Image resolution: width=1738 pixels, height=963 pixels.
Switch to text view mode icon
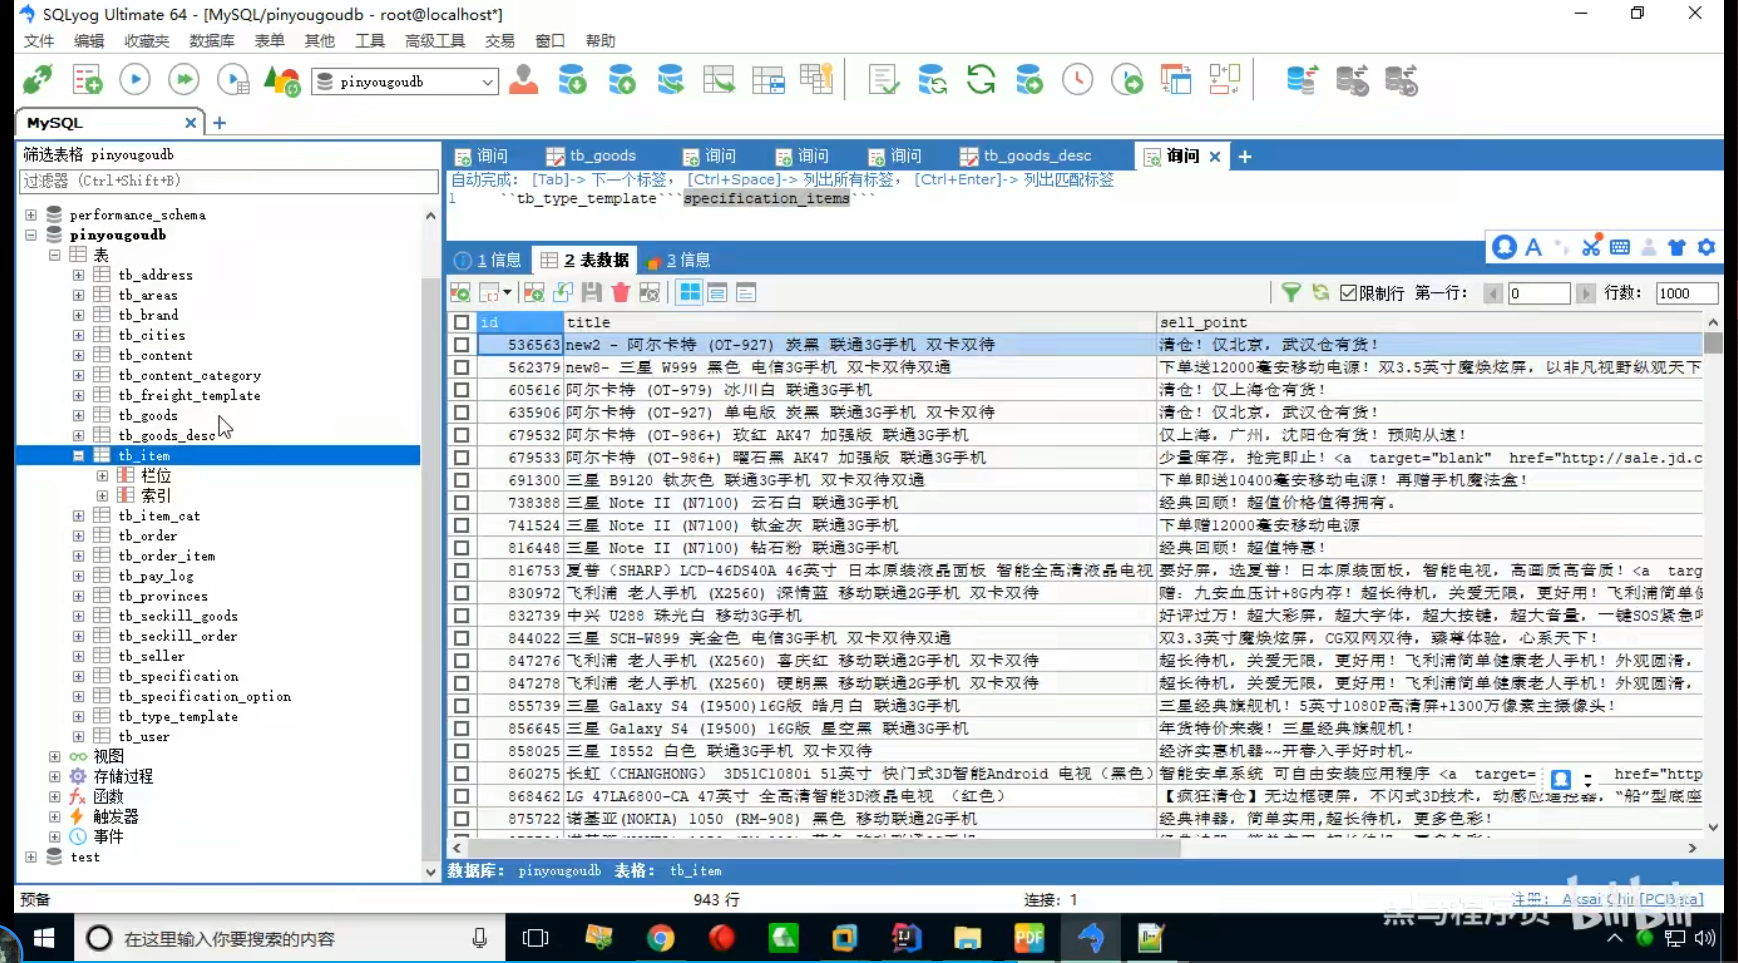[746, 292]
